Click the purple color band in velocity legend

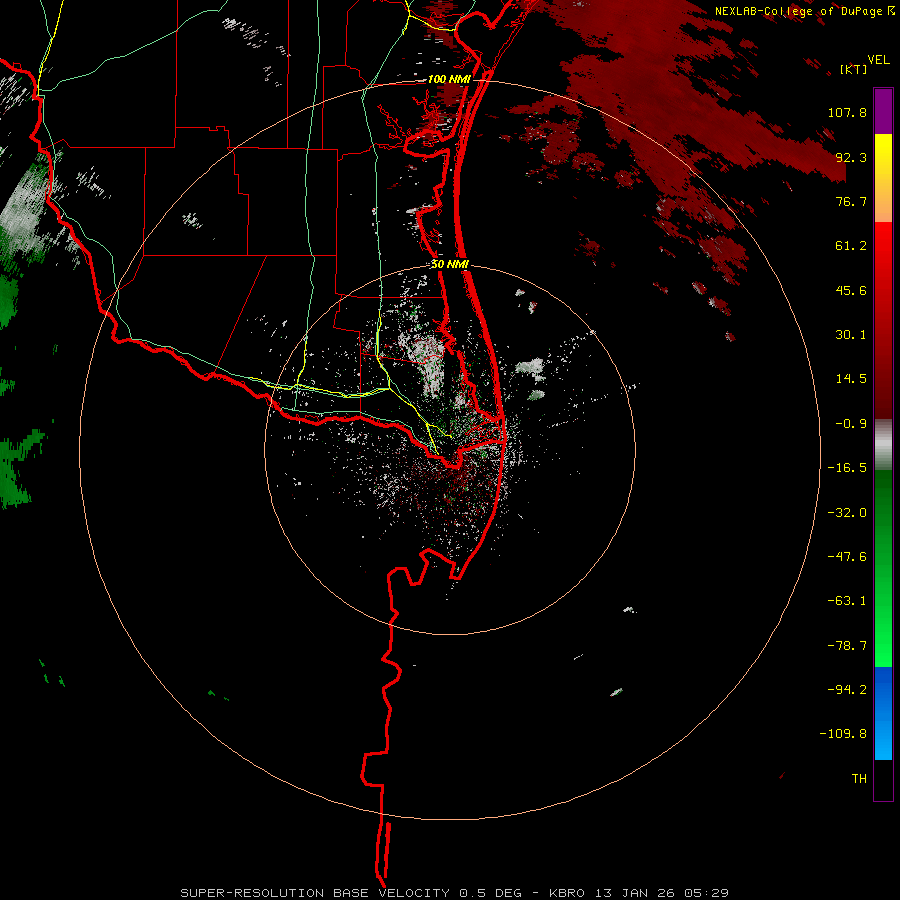coord(883,111)
